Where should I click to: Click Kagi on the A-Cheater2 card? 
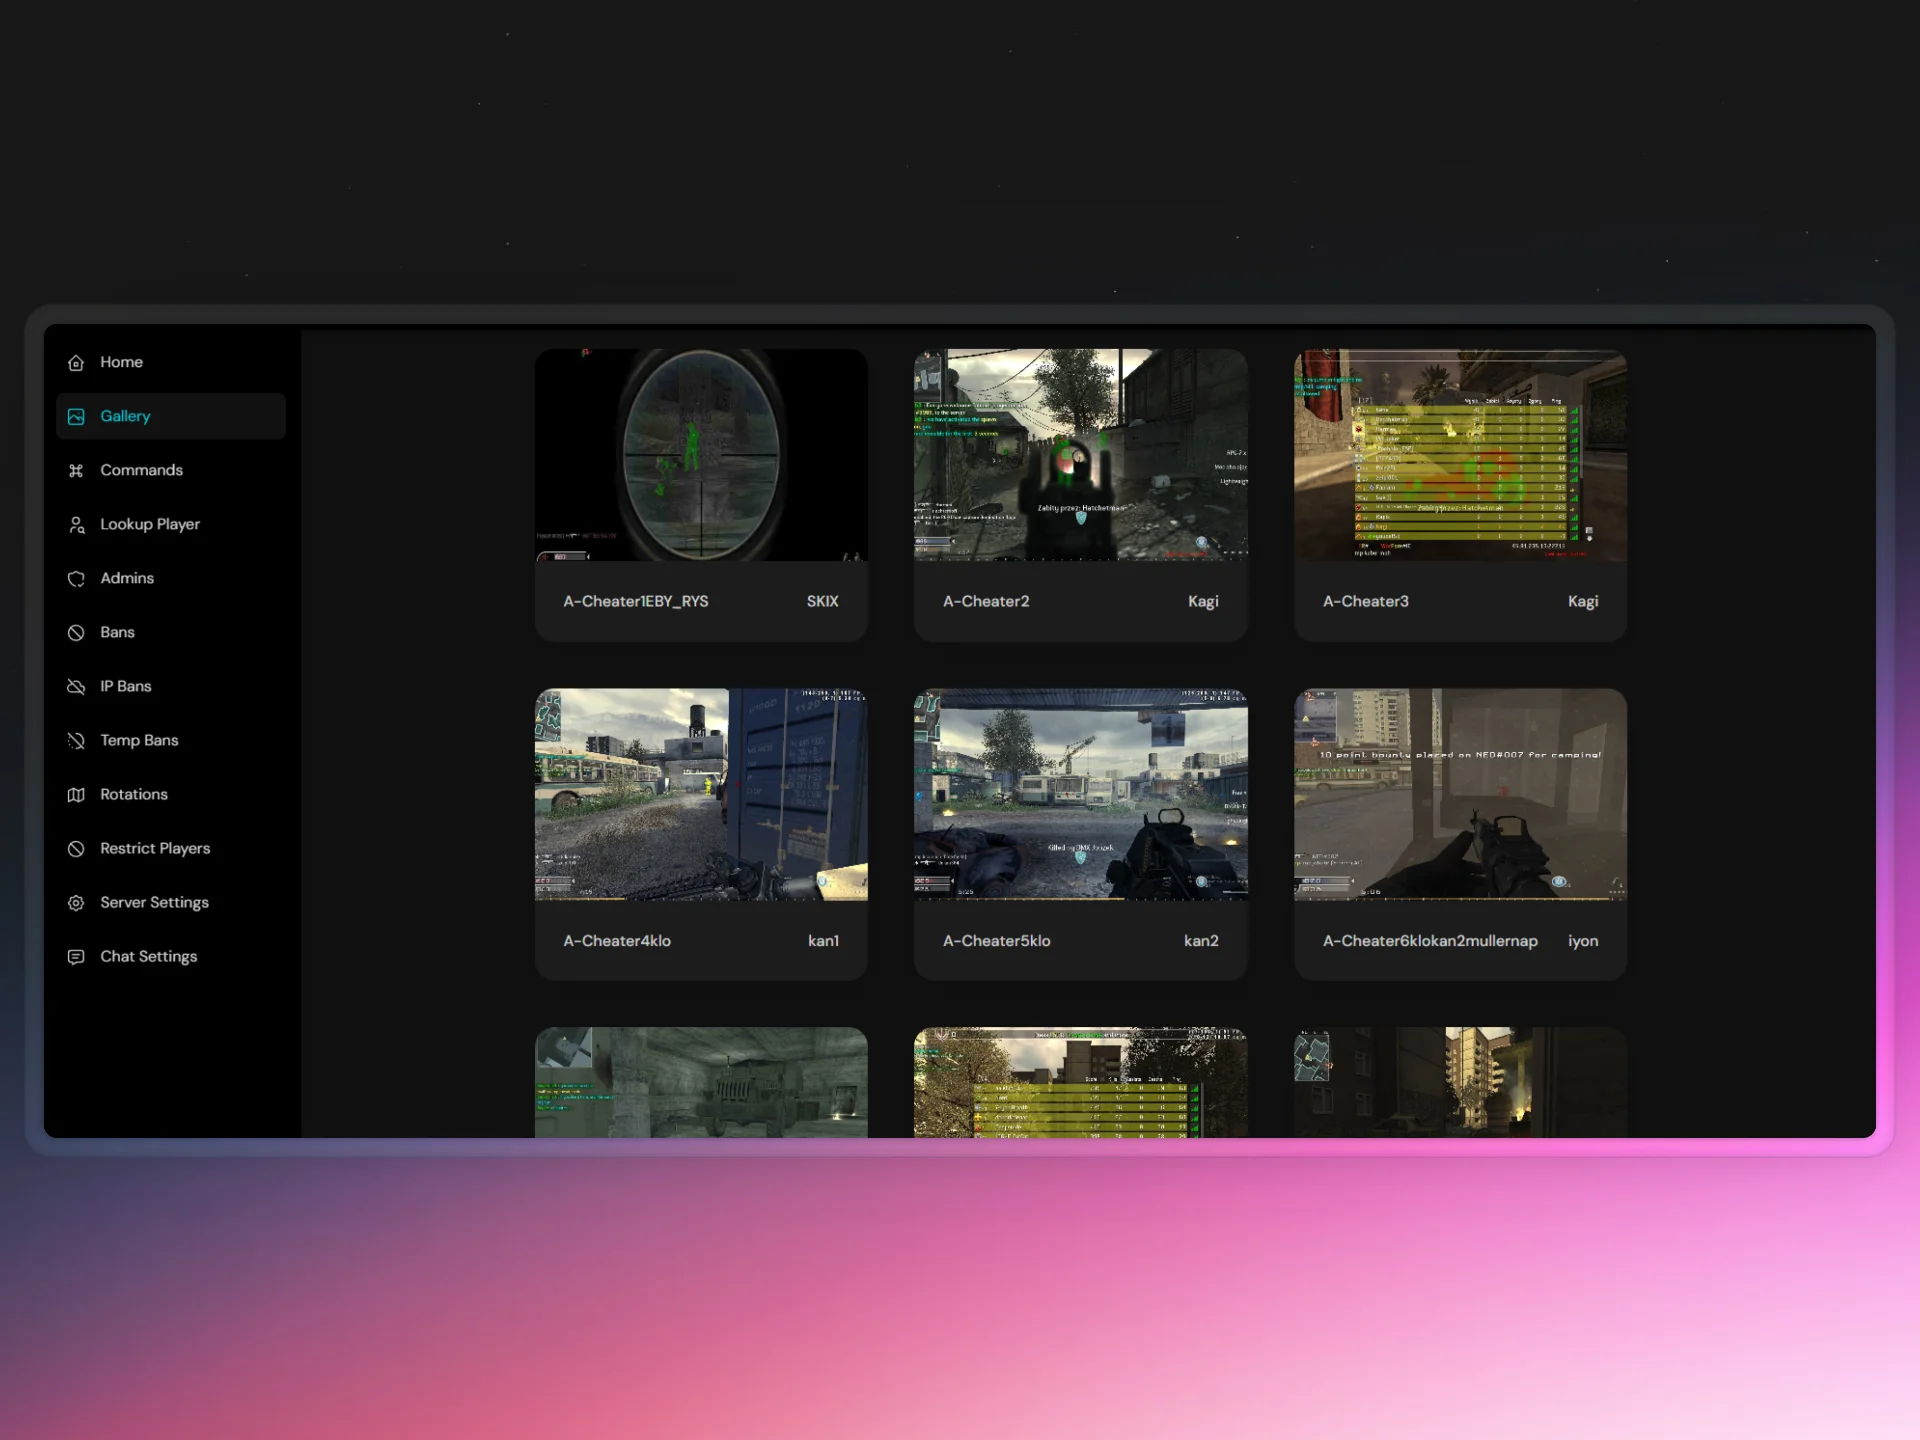tap(1203, 601)
